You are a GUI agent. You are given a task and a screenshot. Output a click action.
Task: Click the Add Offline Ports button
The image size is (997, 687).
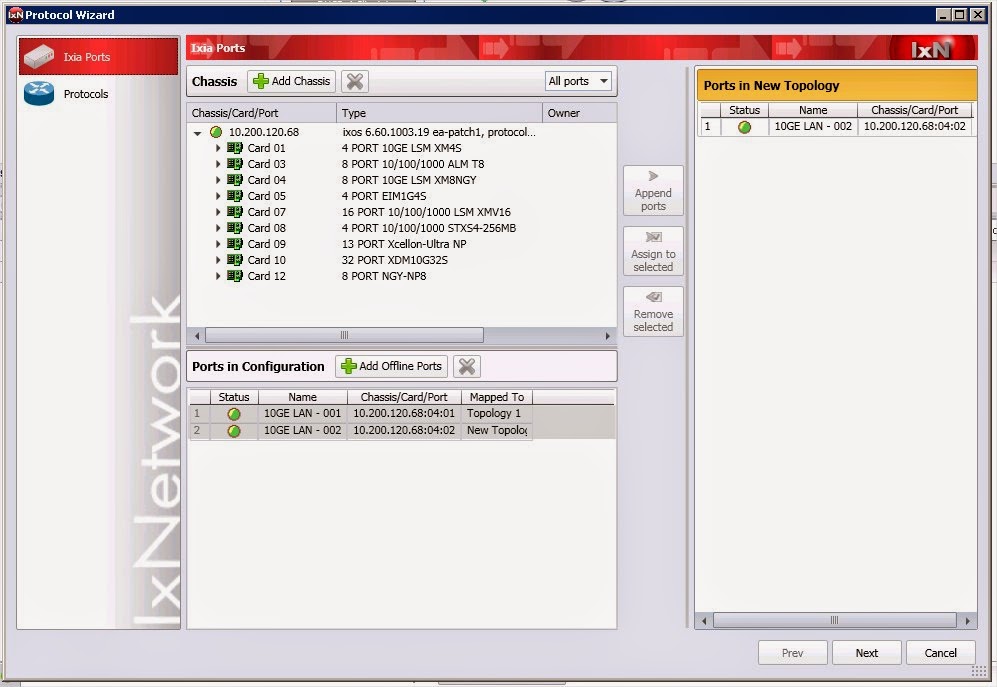pos(390,366)
